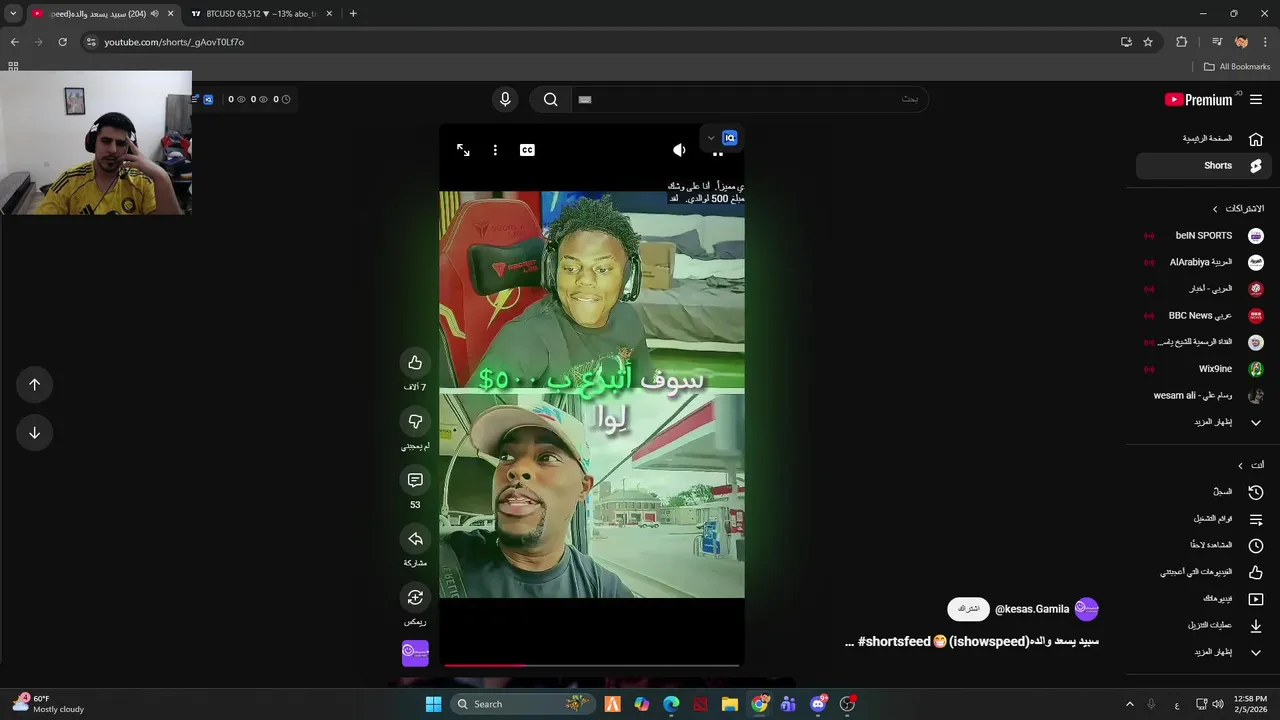Seek along the Short's red progress bar
The width and height of the screenshot is (1280, 720).
coord(592,664)
